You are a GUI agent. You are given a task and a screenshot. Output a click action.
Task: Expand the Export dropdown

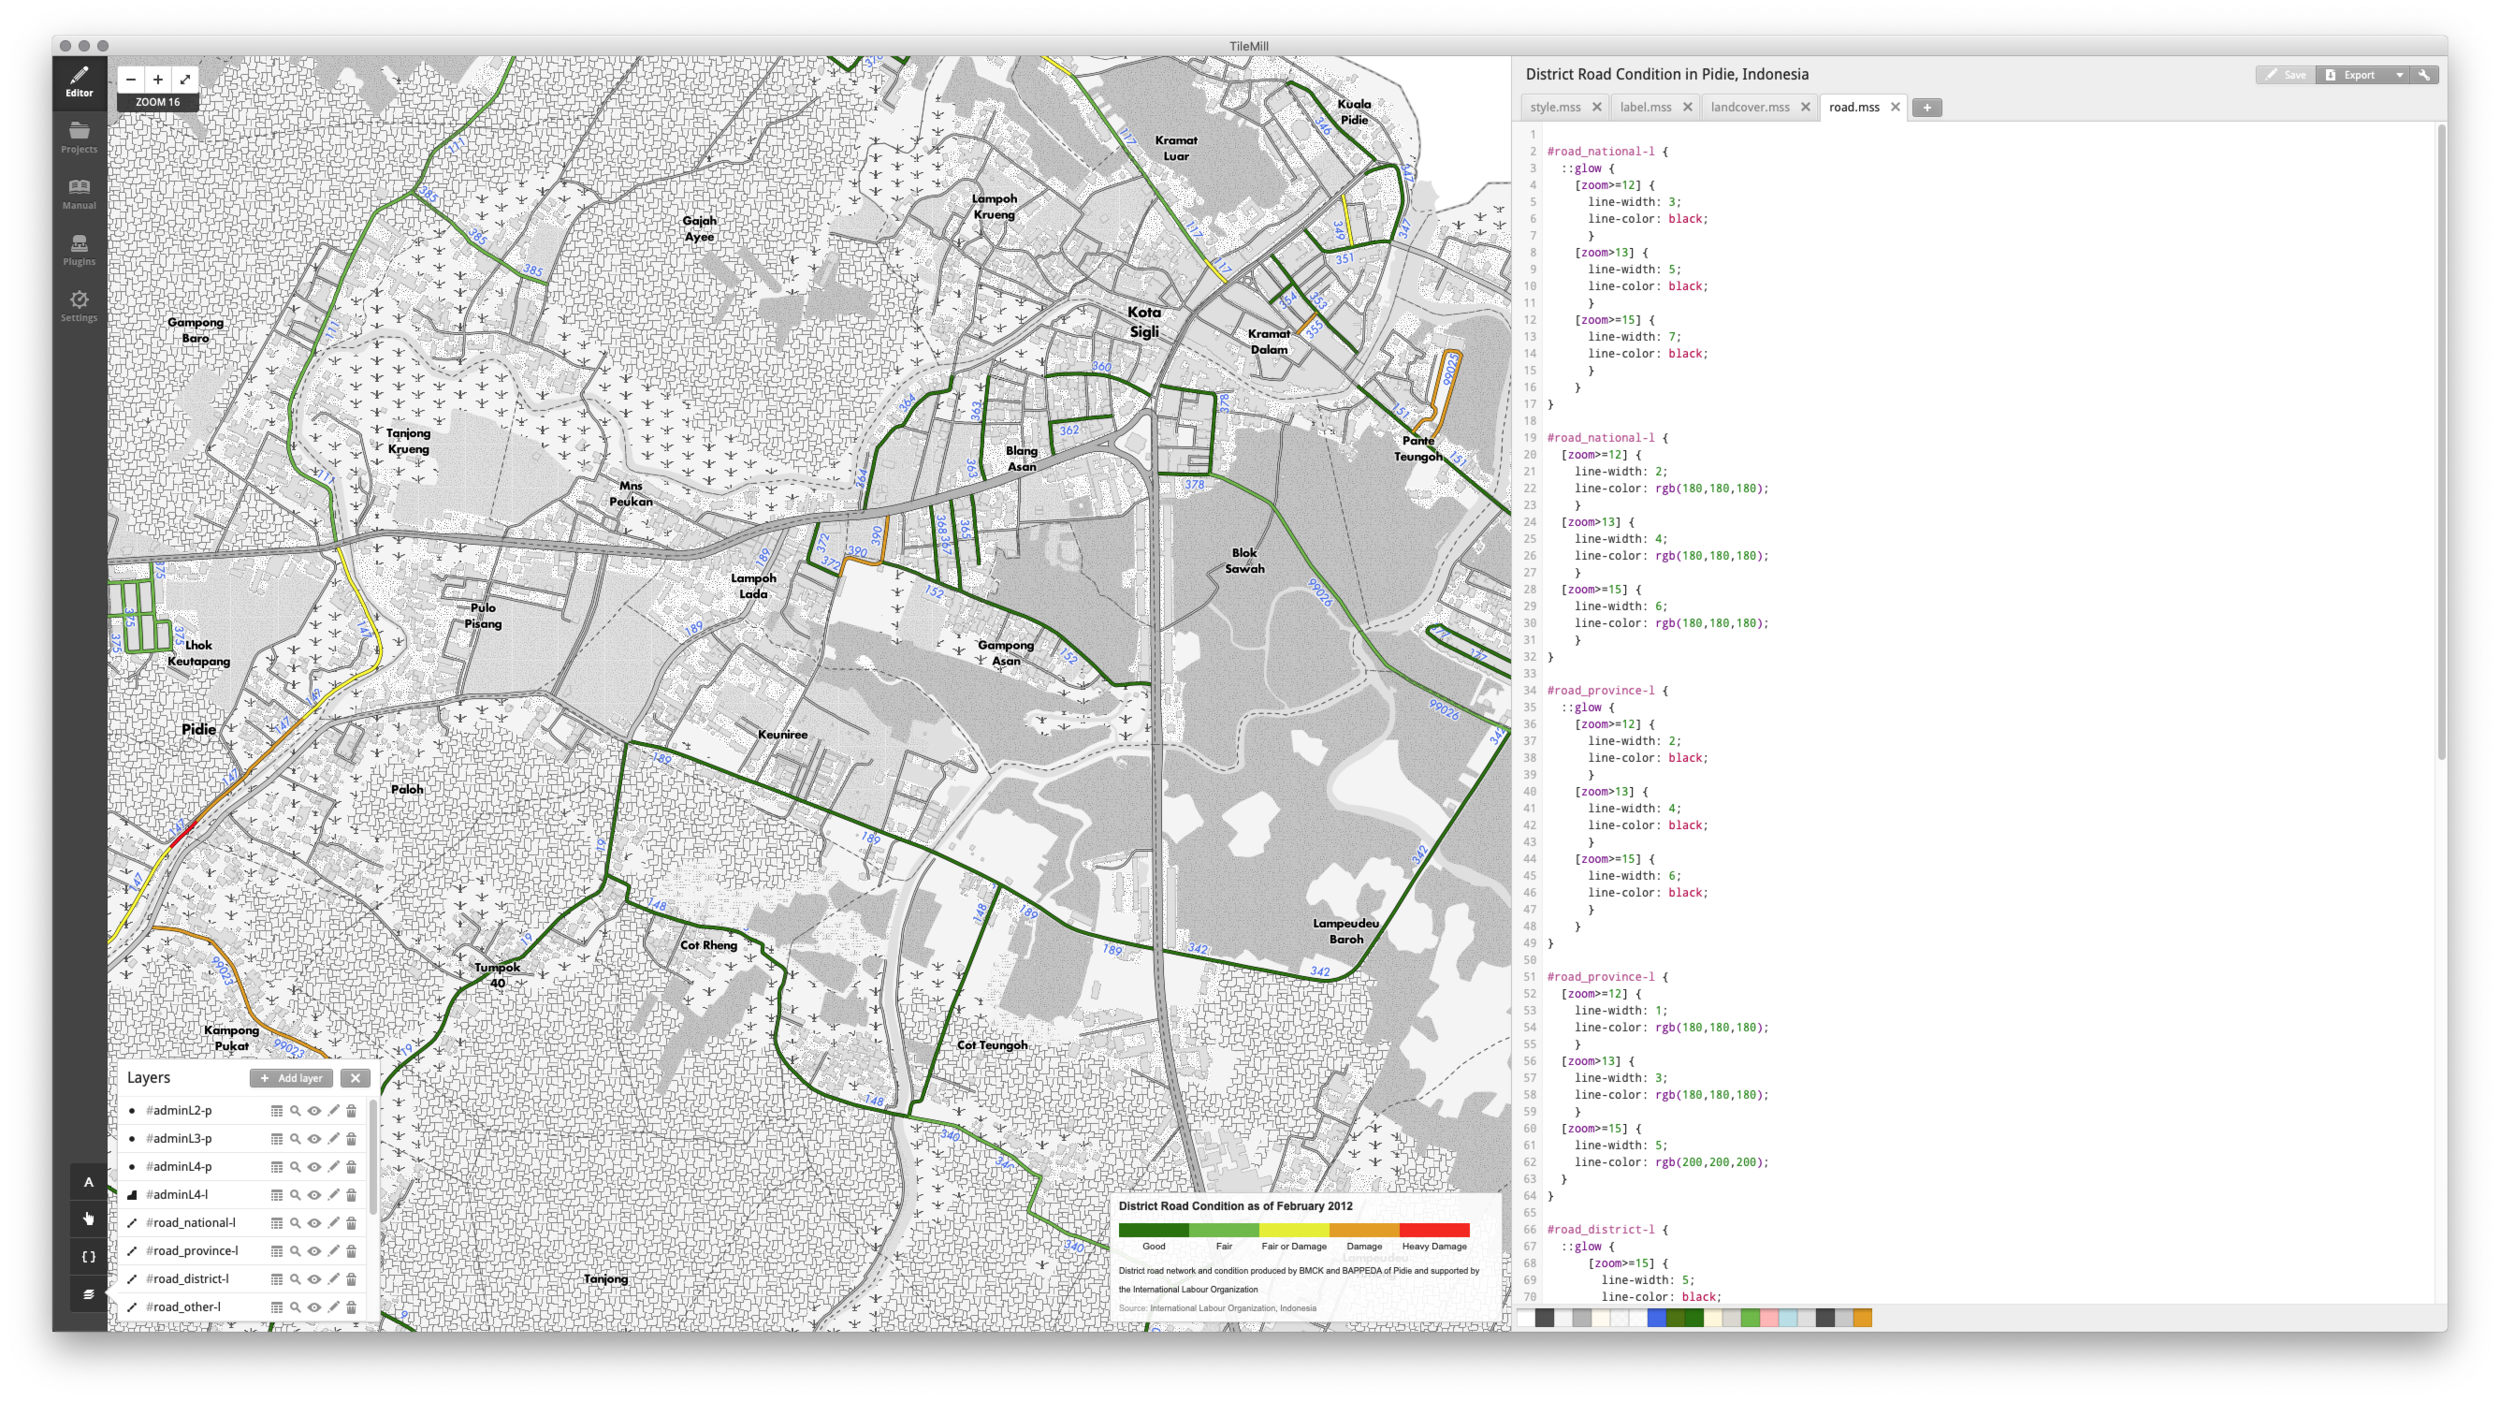pos(2399,75)
